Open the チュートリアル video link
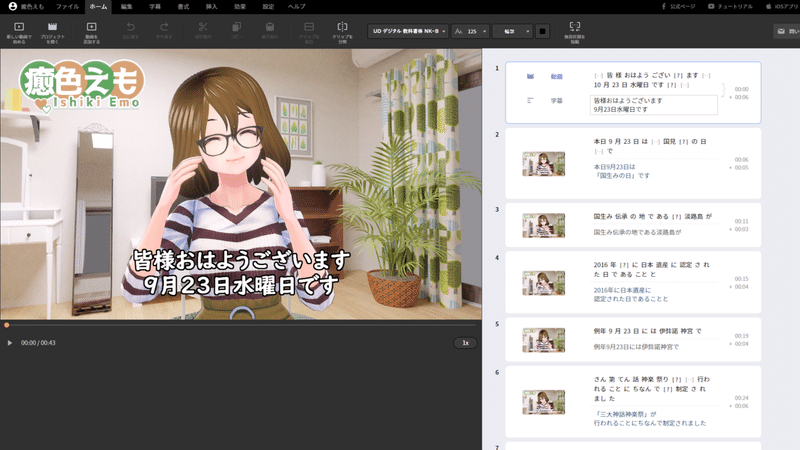The height and width of the screenshot is (450, 800). (x=730, y=7)
